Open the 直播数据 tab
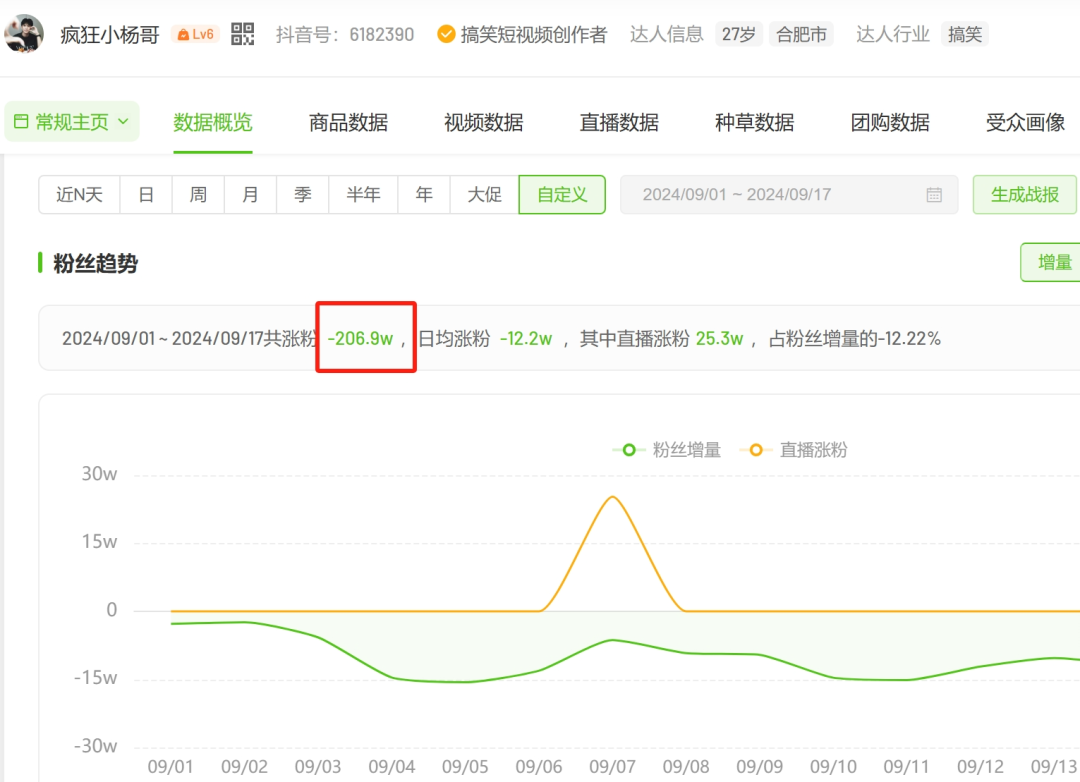This screenshot has height=782, width=1080. (x=619, y=123)
